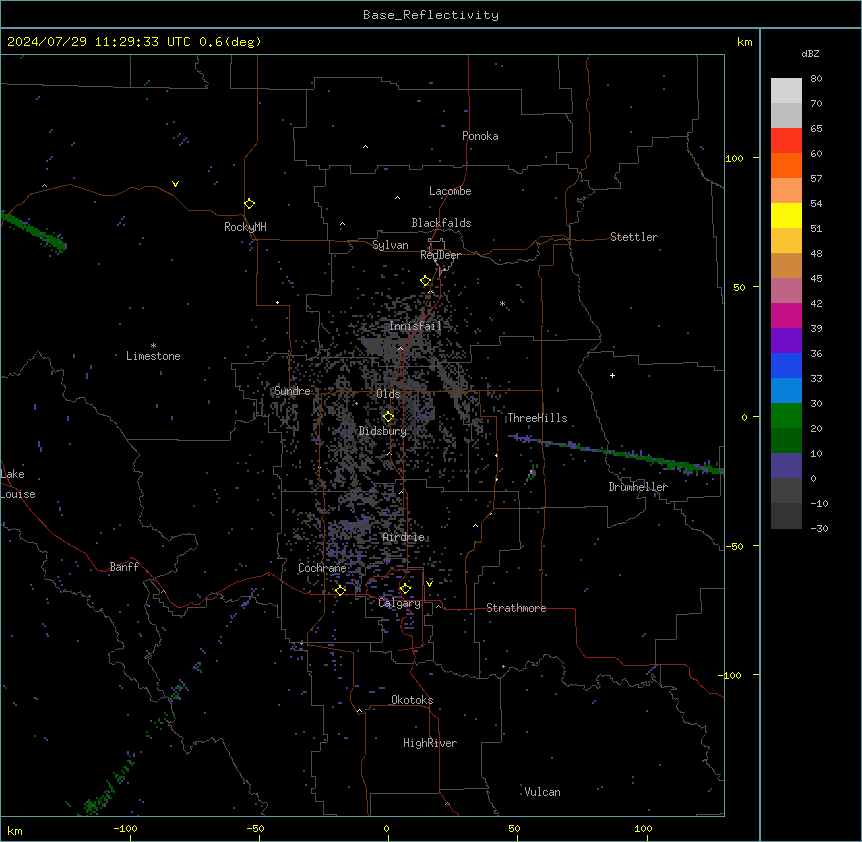
Task: Click the Stettler city label
Action: point(634,237)
